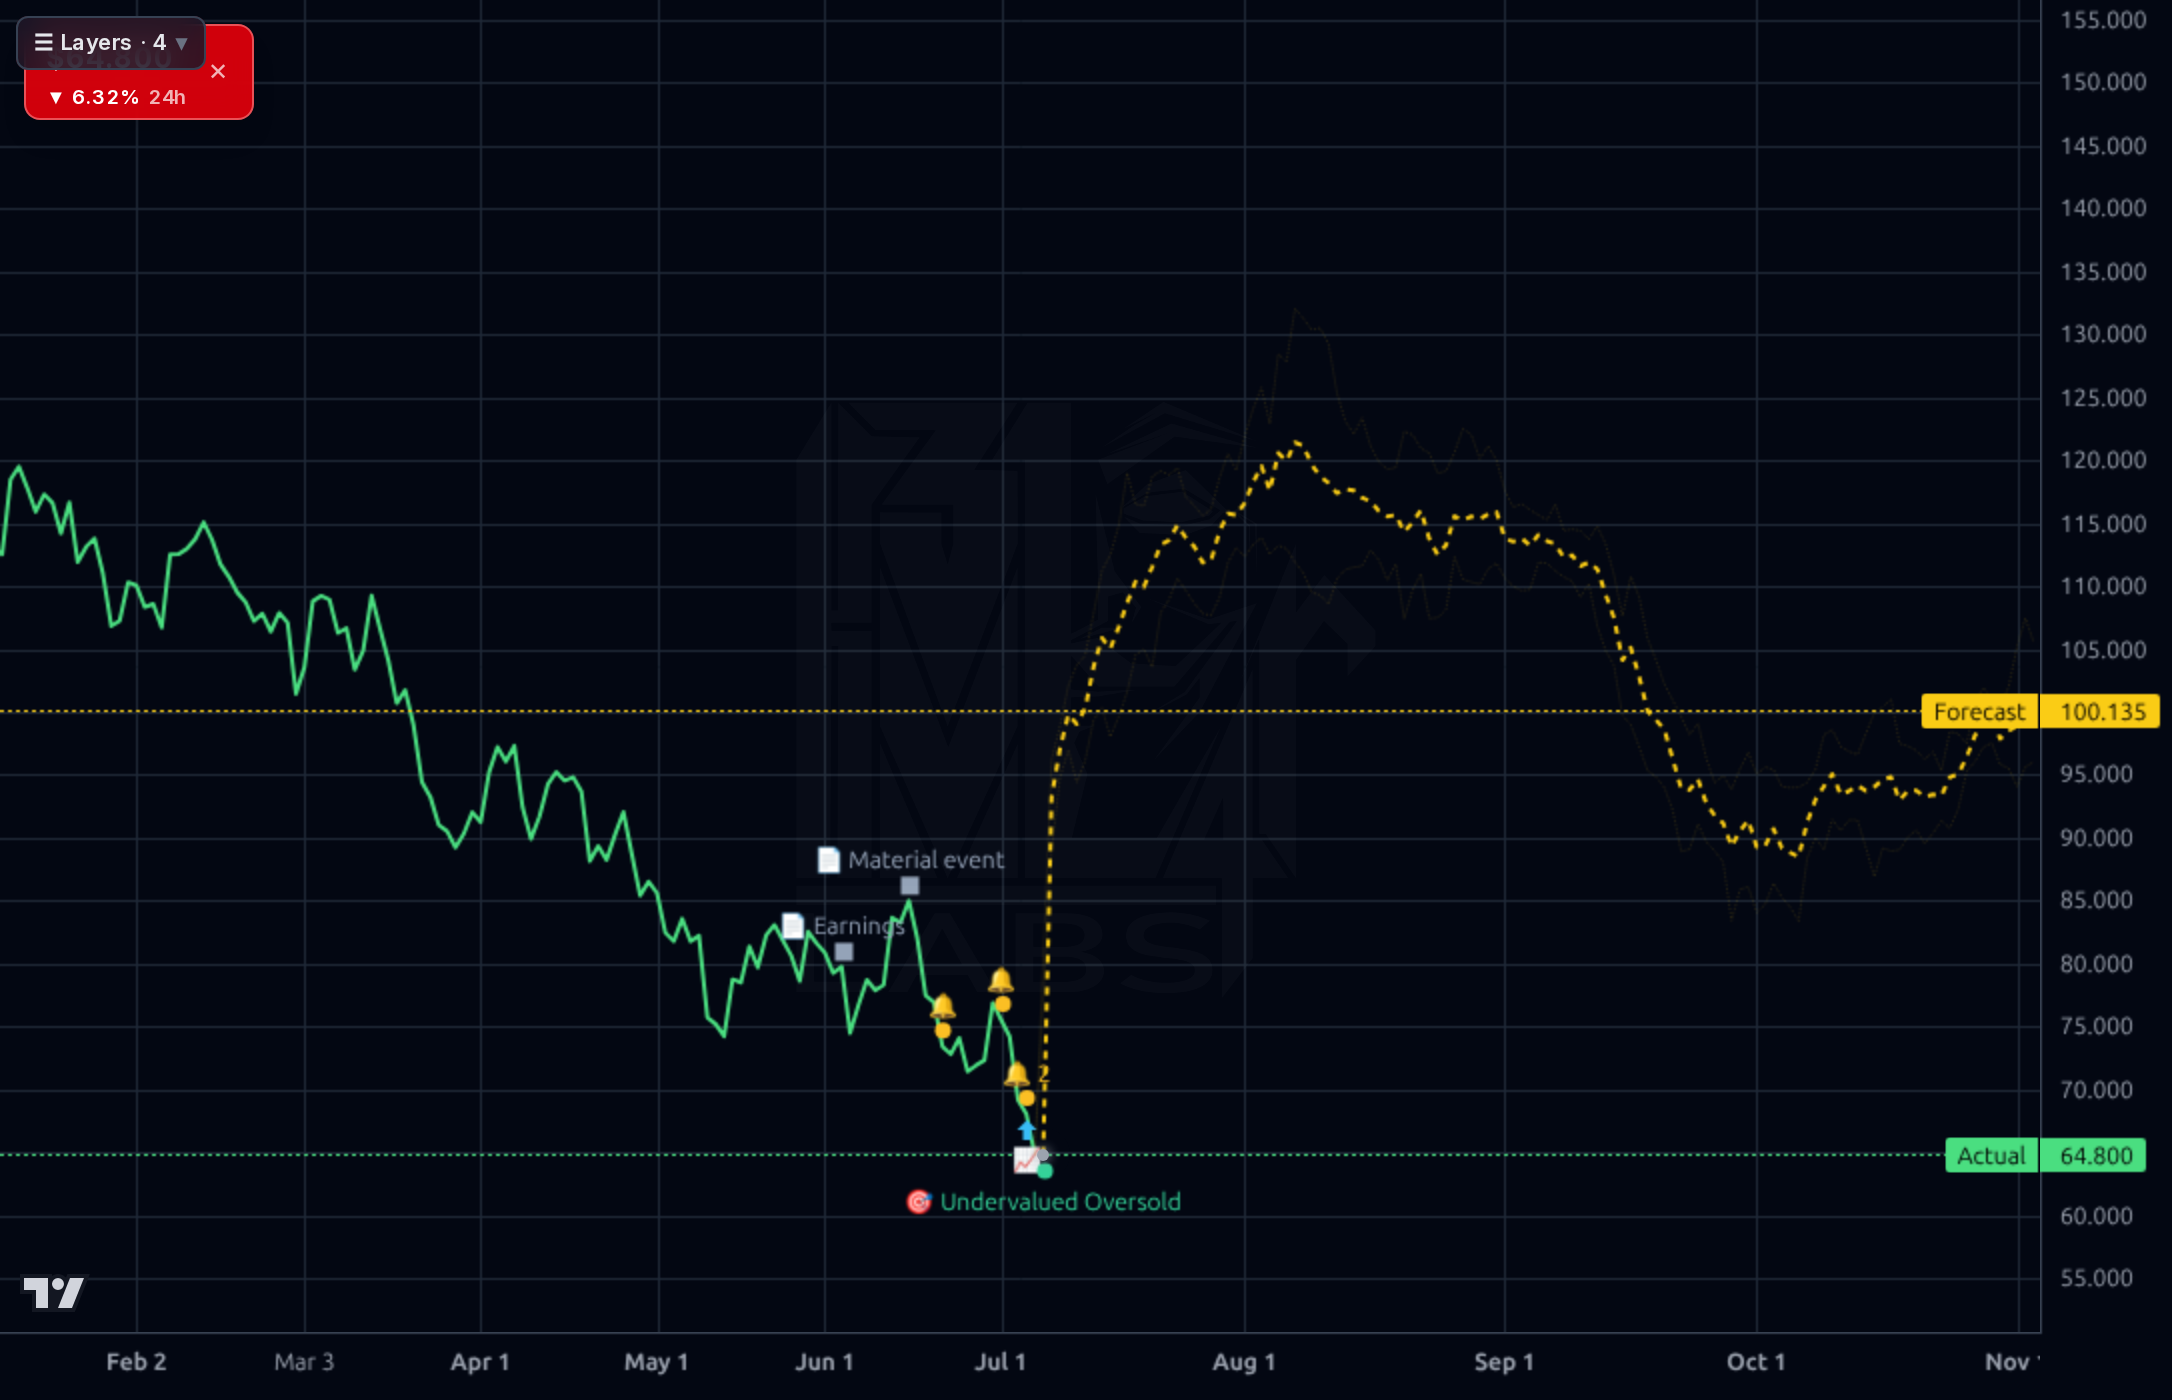This screenshot has width=2172, height=1400.
Task: Click the Oct 1 date label
Action: (x=1756, y=1362)
